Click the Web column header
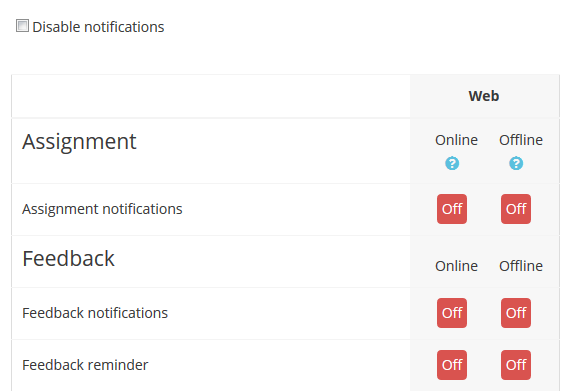Screen dimensions: 575x391 (x=484, y=96)
